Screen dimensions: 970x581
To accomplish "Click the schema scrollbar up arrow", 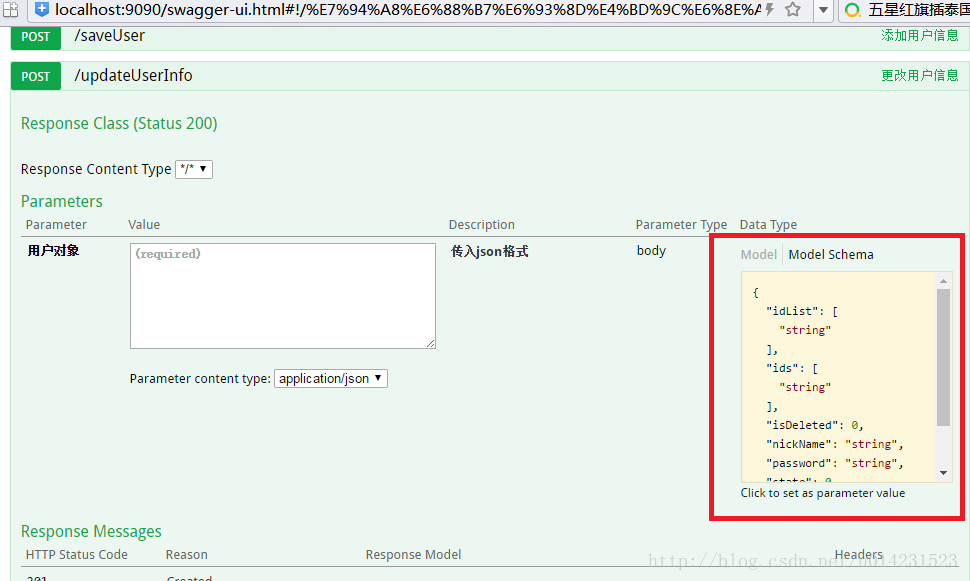I will (943, 281).
